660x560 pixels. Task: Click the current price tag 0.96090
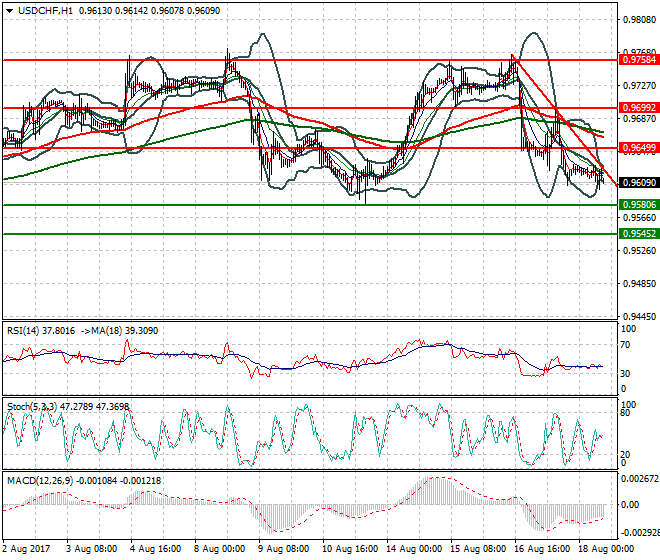point(638,183)
